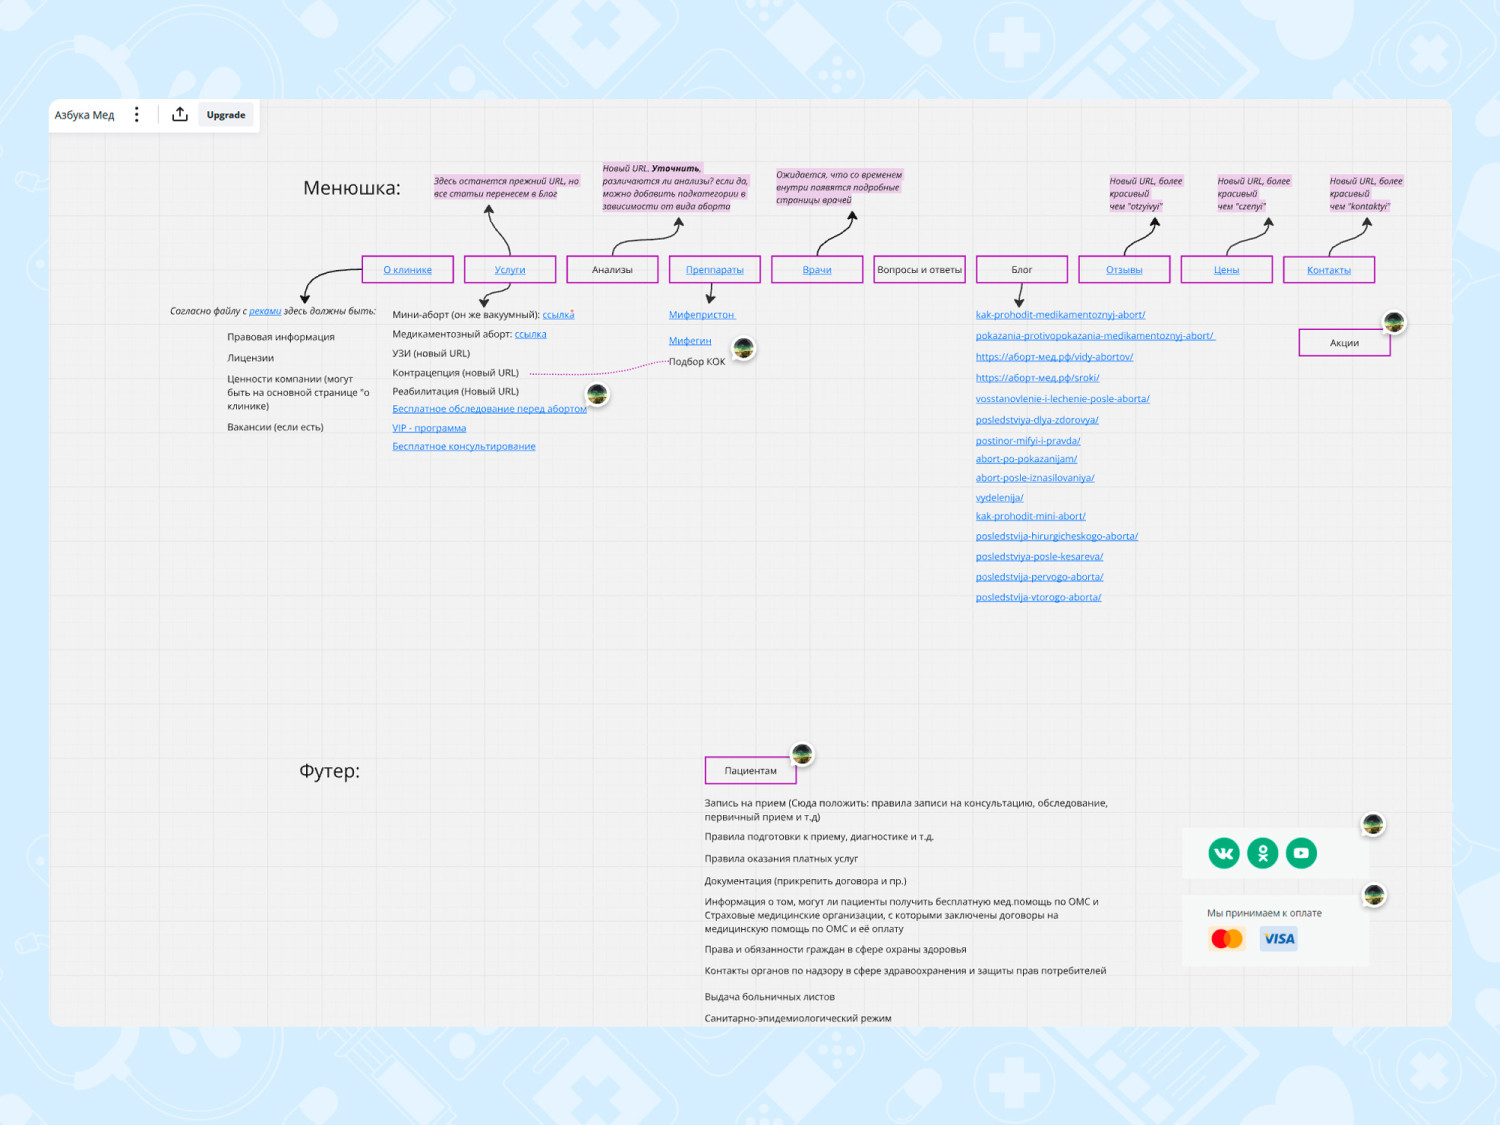Select the Блог menu box

click(1022, 270)
